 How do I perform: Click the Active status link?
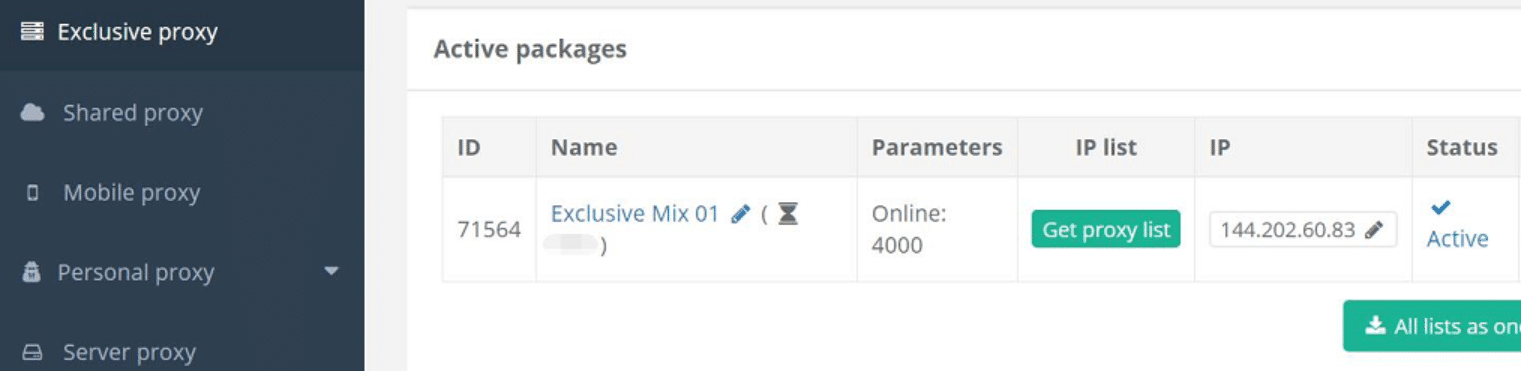tap(1457, 239)
